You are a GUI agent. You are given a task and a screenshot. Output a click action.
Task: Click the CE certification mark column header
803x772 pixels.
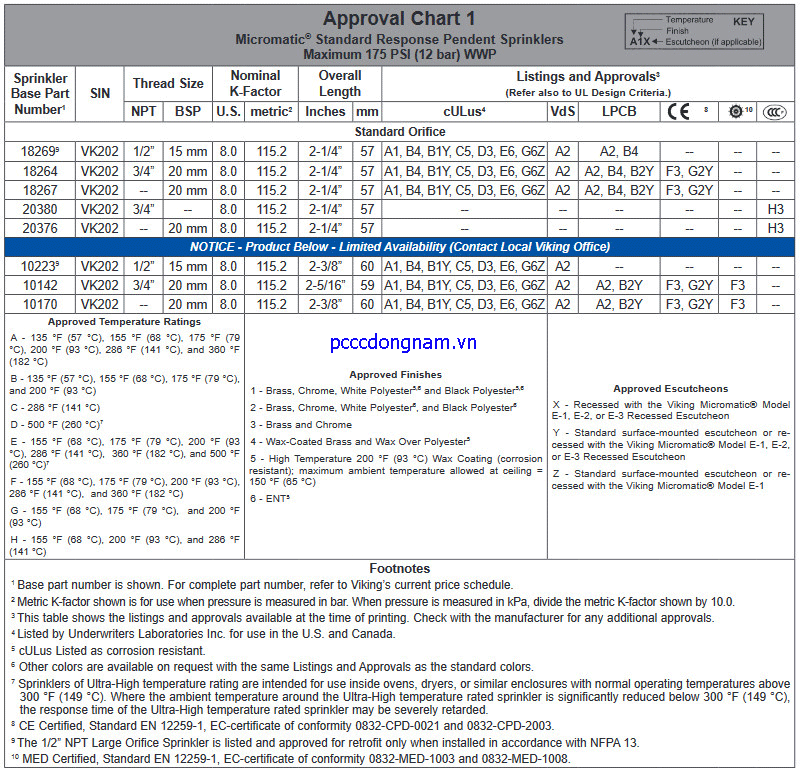click(x=680, y=111)
